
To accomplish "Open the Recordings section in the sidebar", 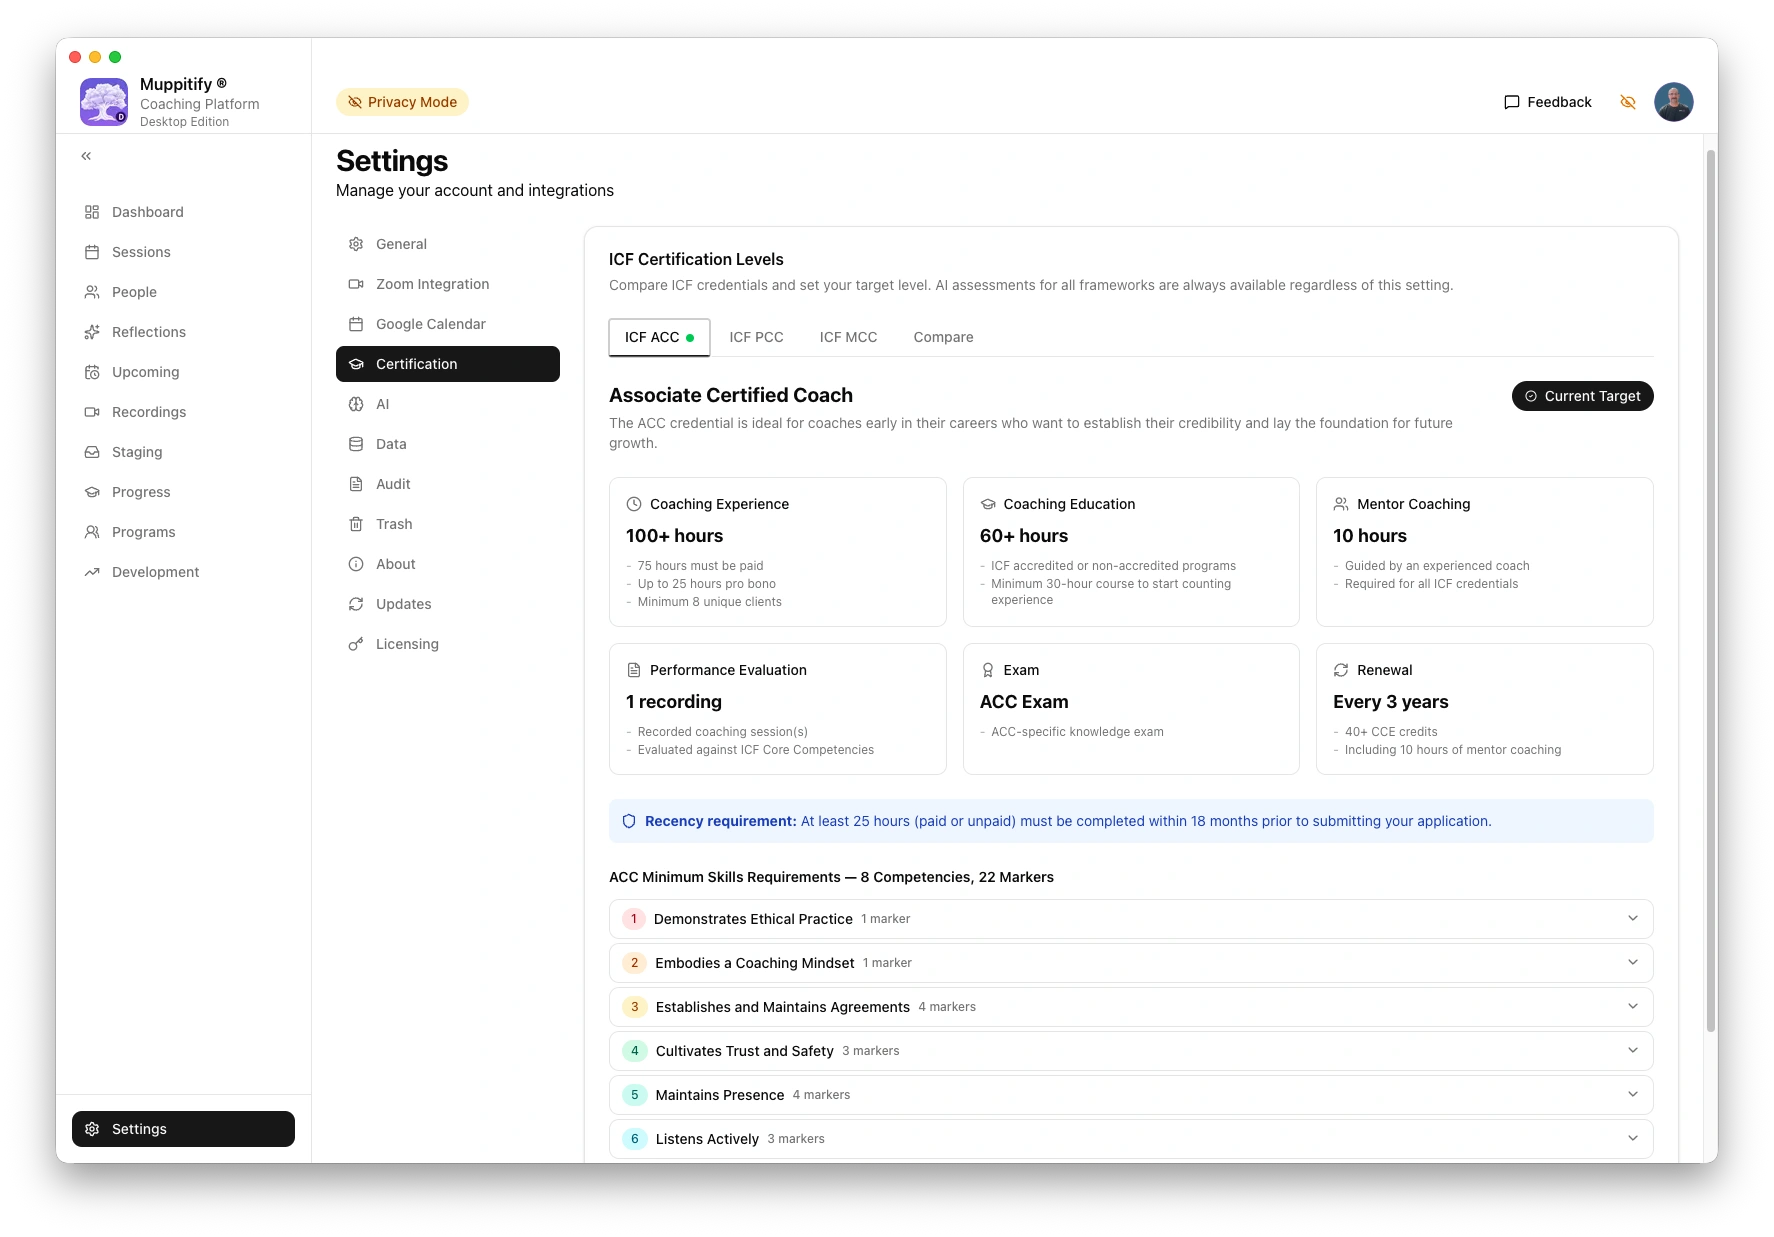I will pos(148,412).
